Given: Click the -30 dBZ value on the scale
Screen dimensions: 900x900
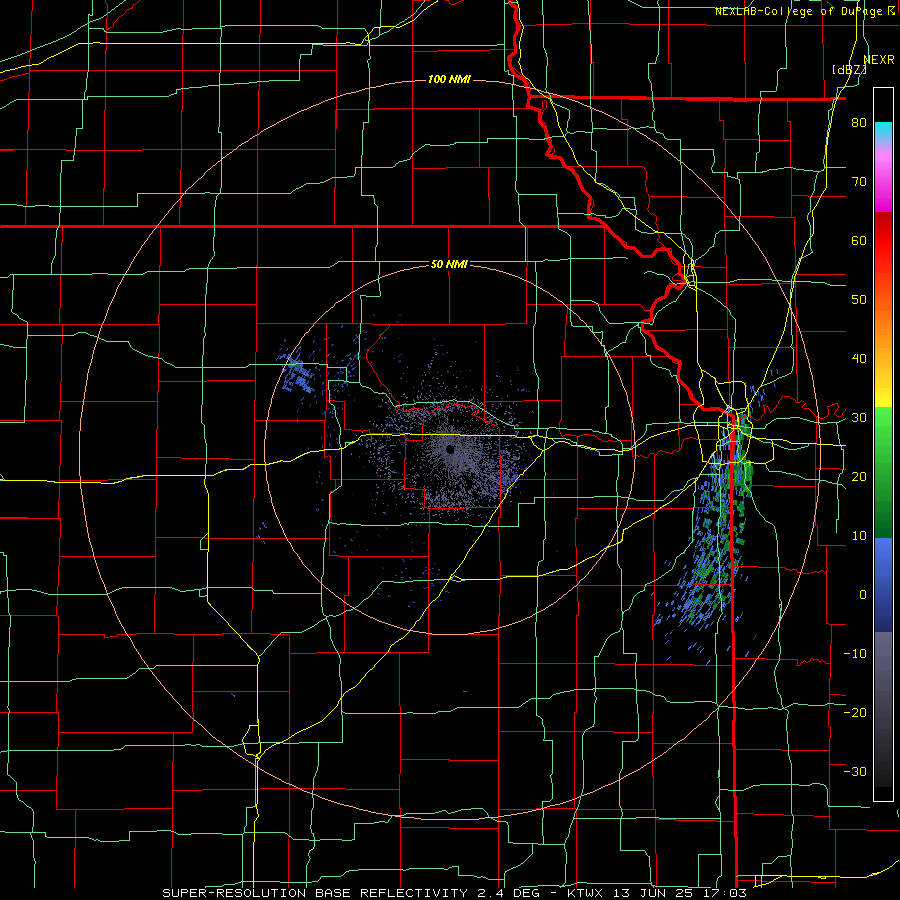Looking at the screenshot, I should point(855,771).
